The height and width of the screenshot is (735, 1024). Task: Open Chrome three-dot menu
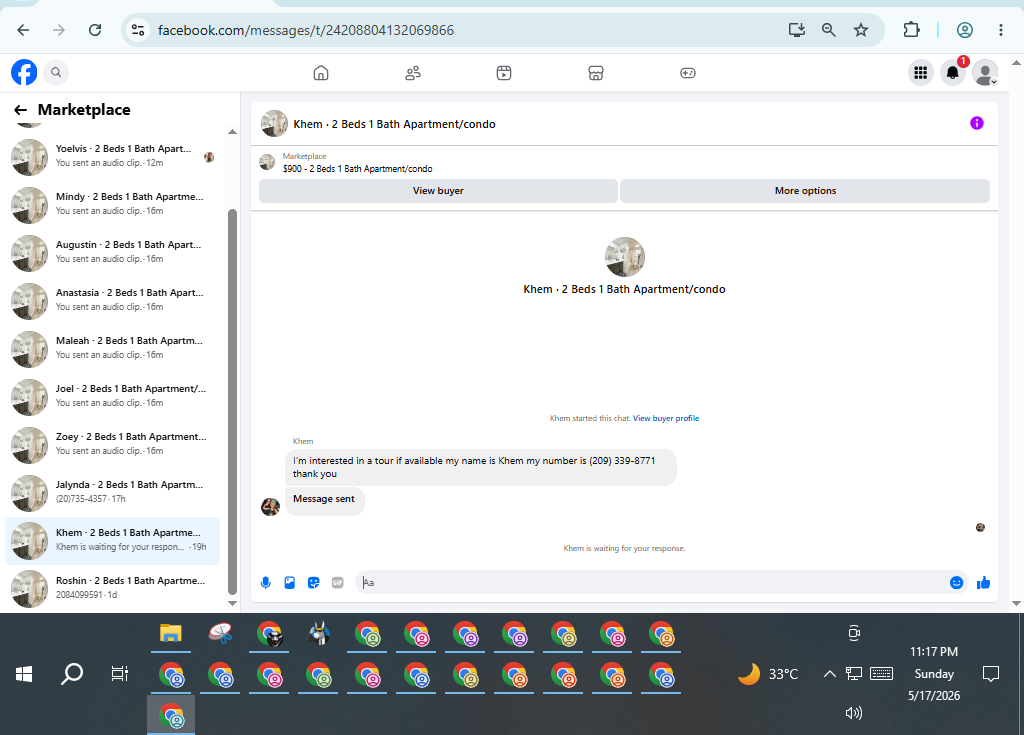[x=1000, y=30]
